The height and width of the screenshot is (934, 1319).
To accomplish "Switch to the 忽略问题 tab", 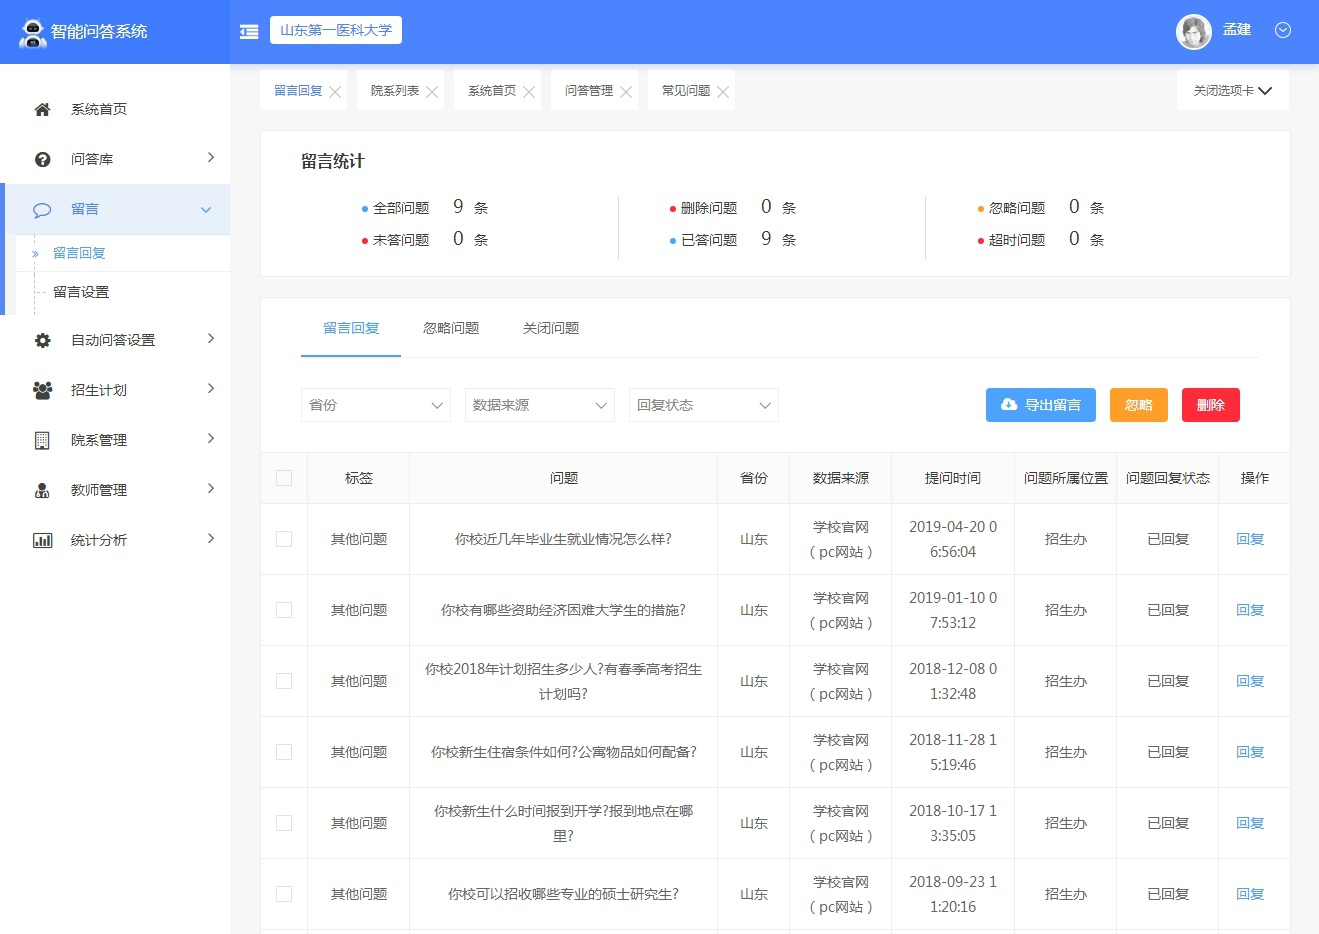I will 451,328.
